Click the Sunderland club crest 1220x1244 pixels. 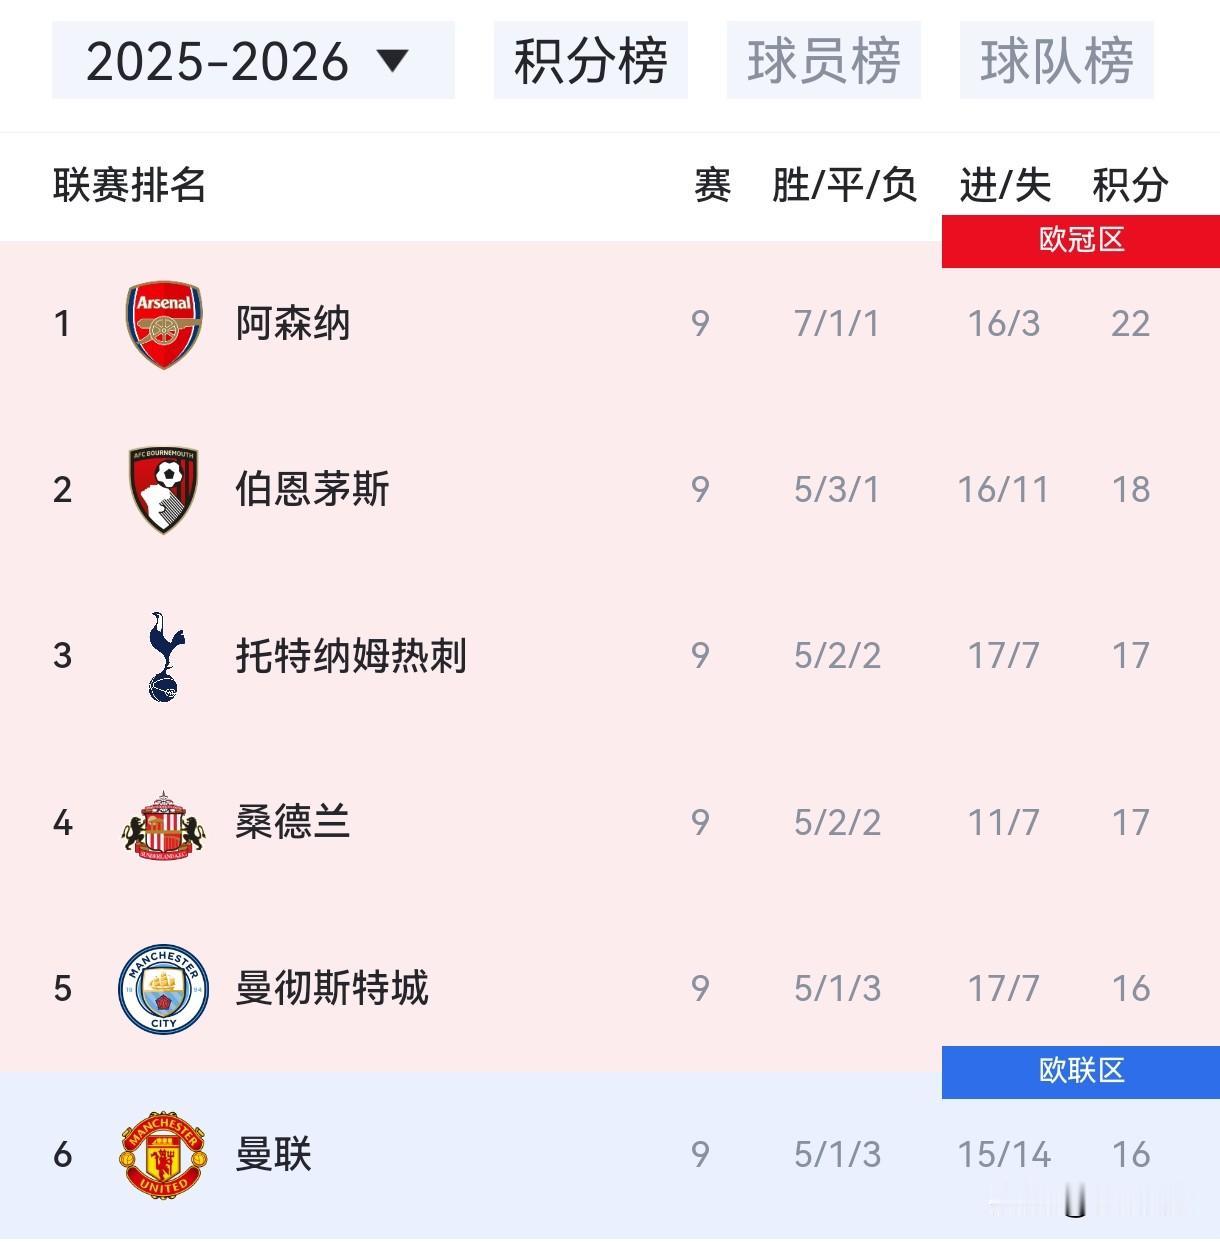164,824
